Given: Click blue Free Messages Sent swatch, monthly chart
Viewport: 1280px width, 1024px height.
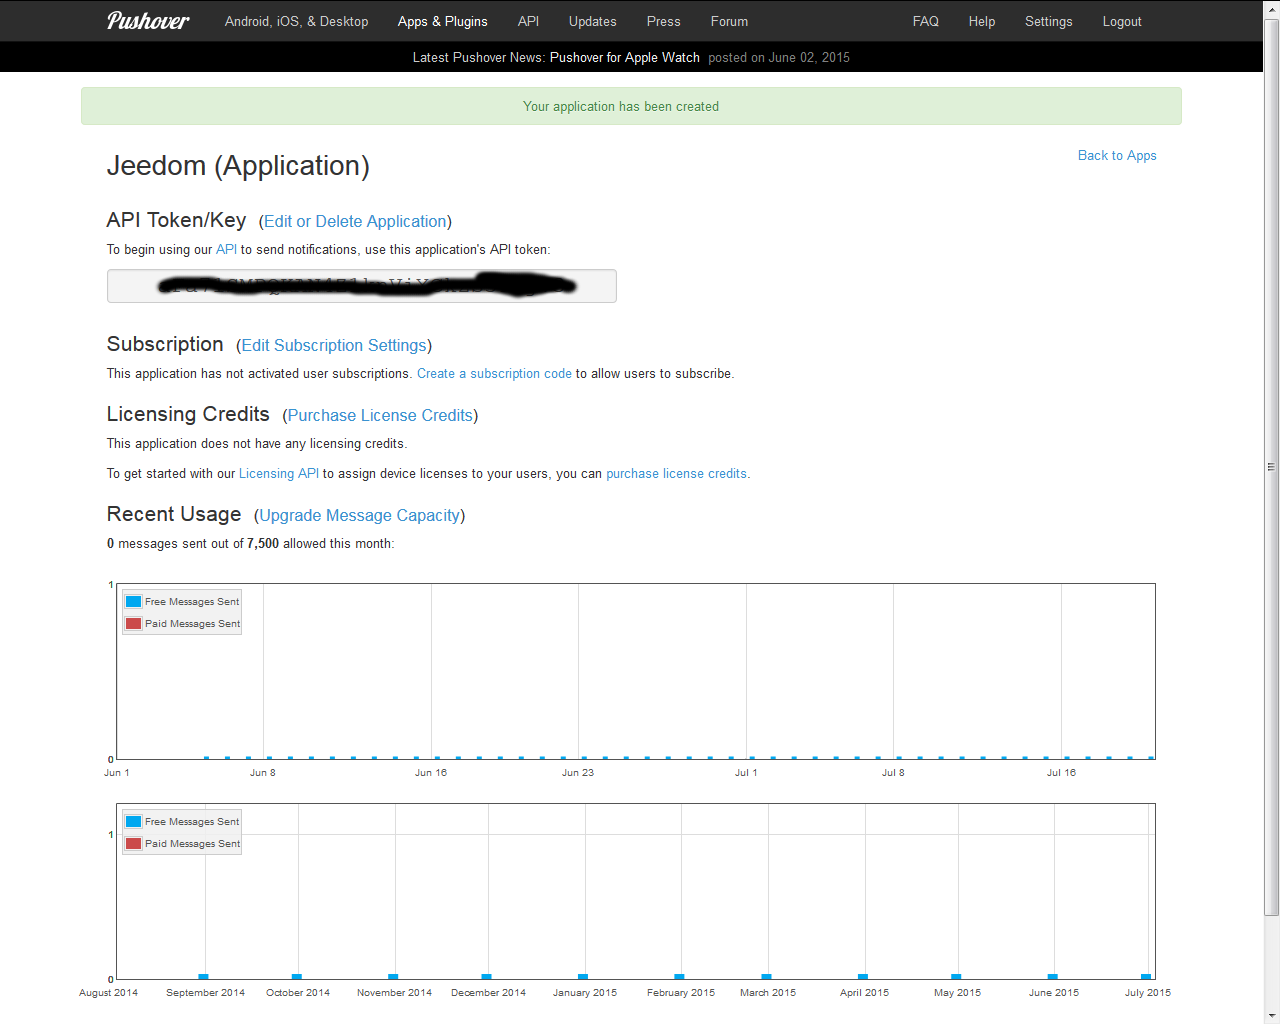Looking at the screenshot, I should coord(133,821).
